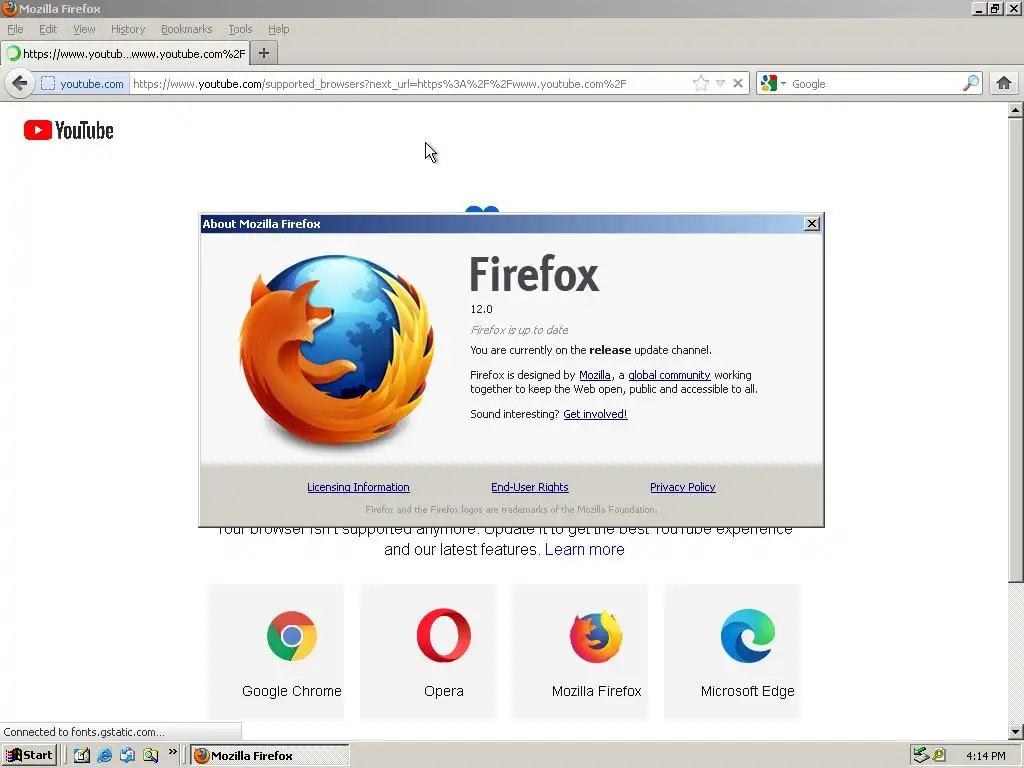1024x768 pixels.
Task: Open a new tab with plus button
Action: (x=264, y=54)
